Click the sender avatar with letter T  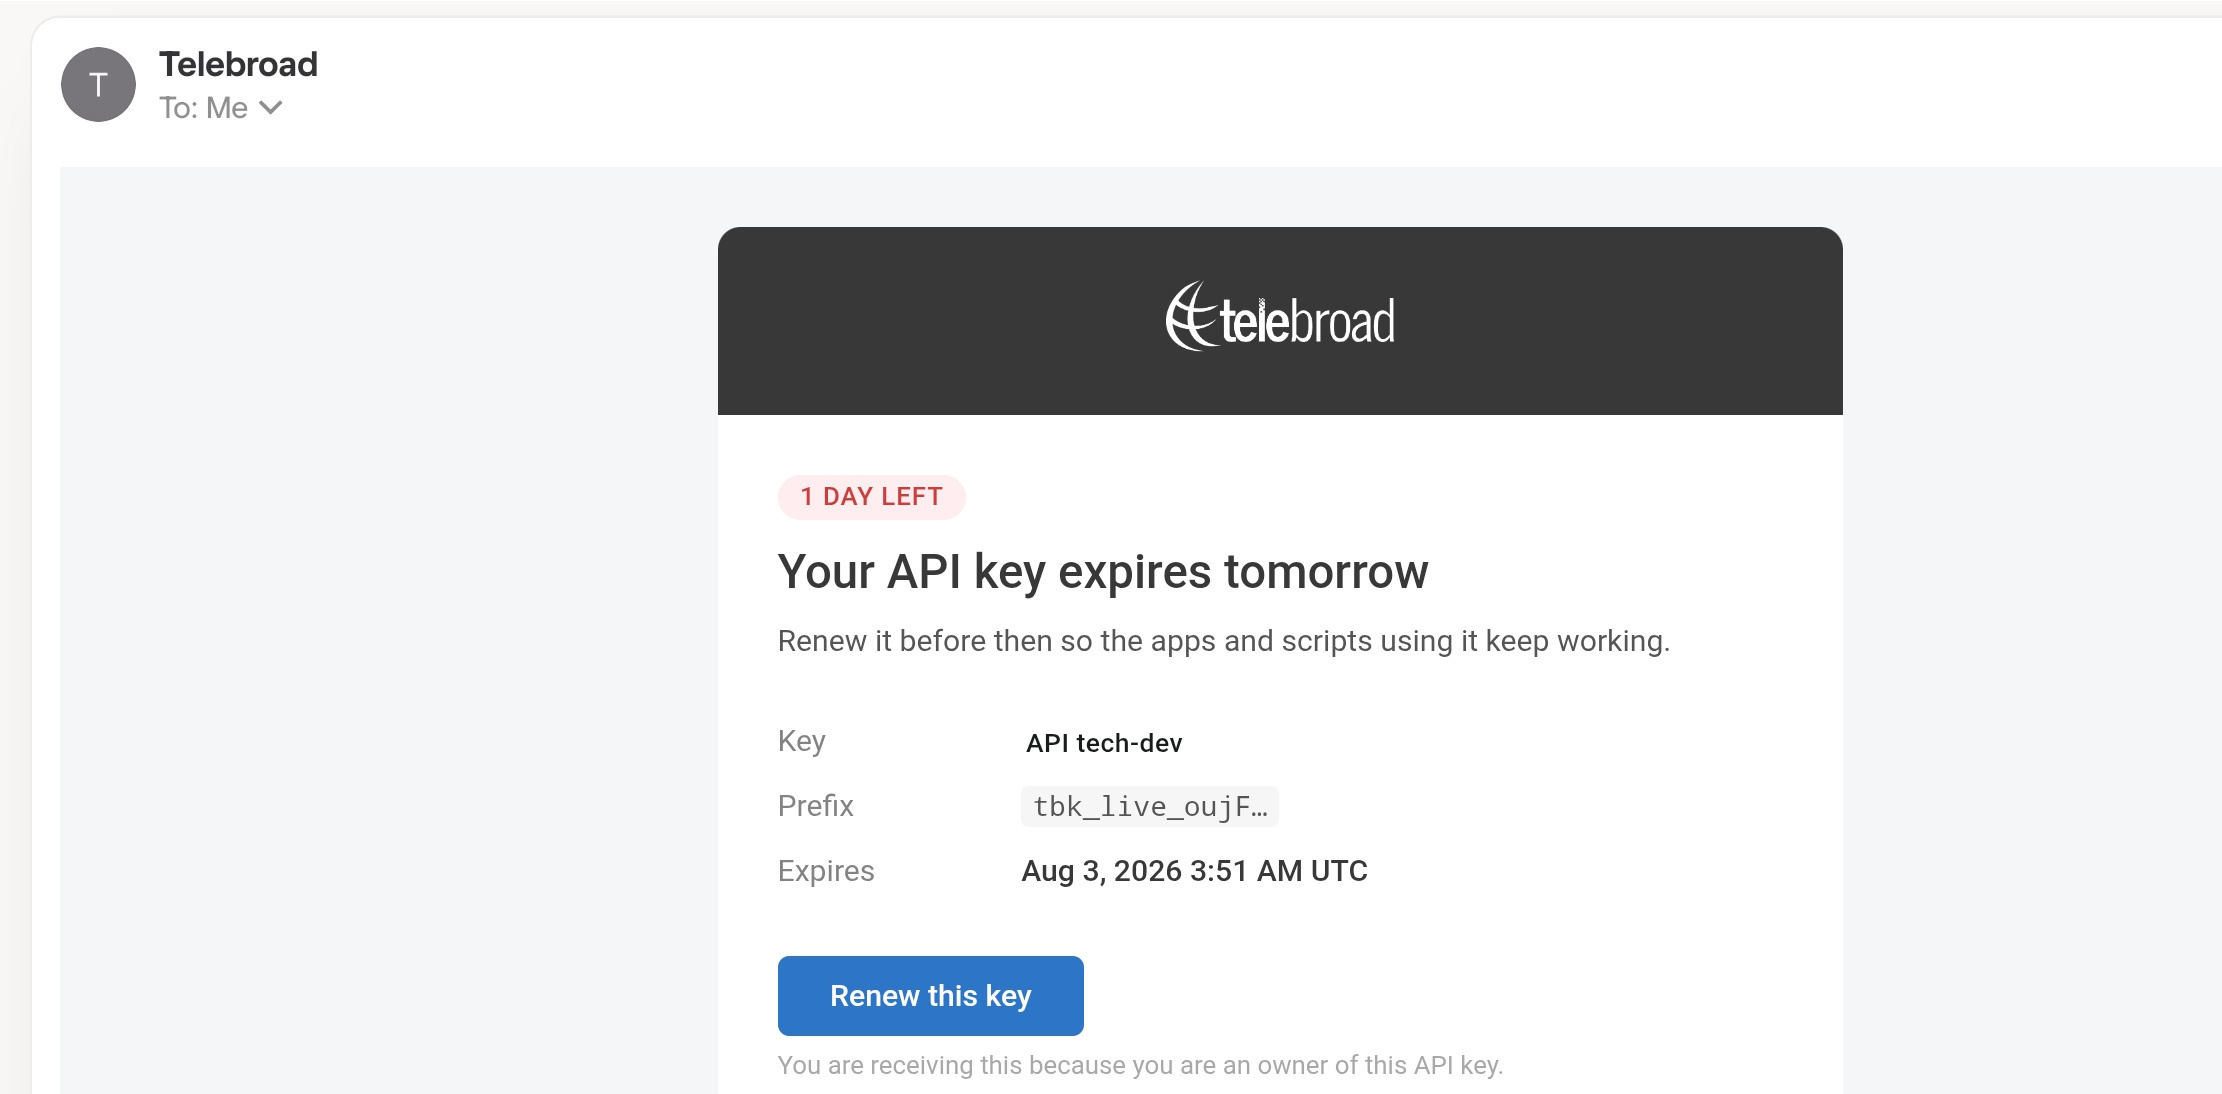coord(98,85)
